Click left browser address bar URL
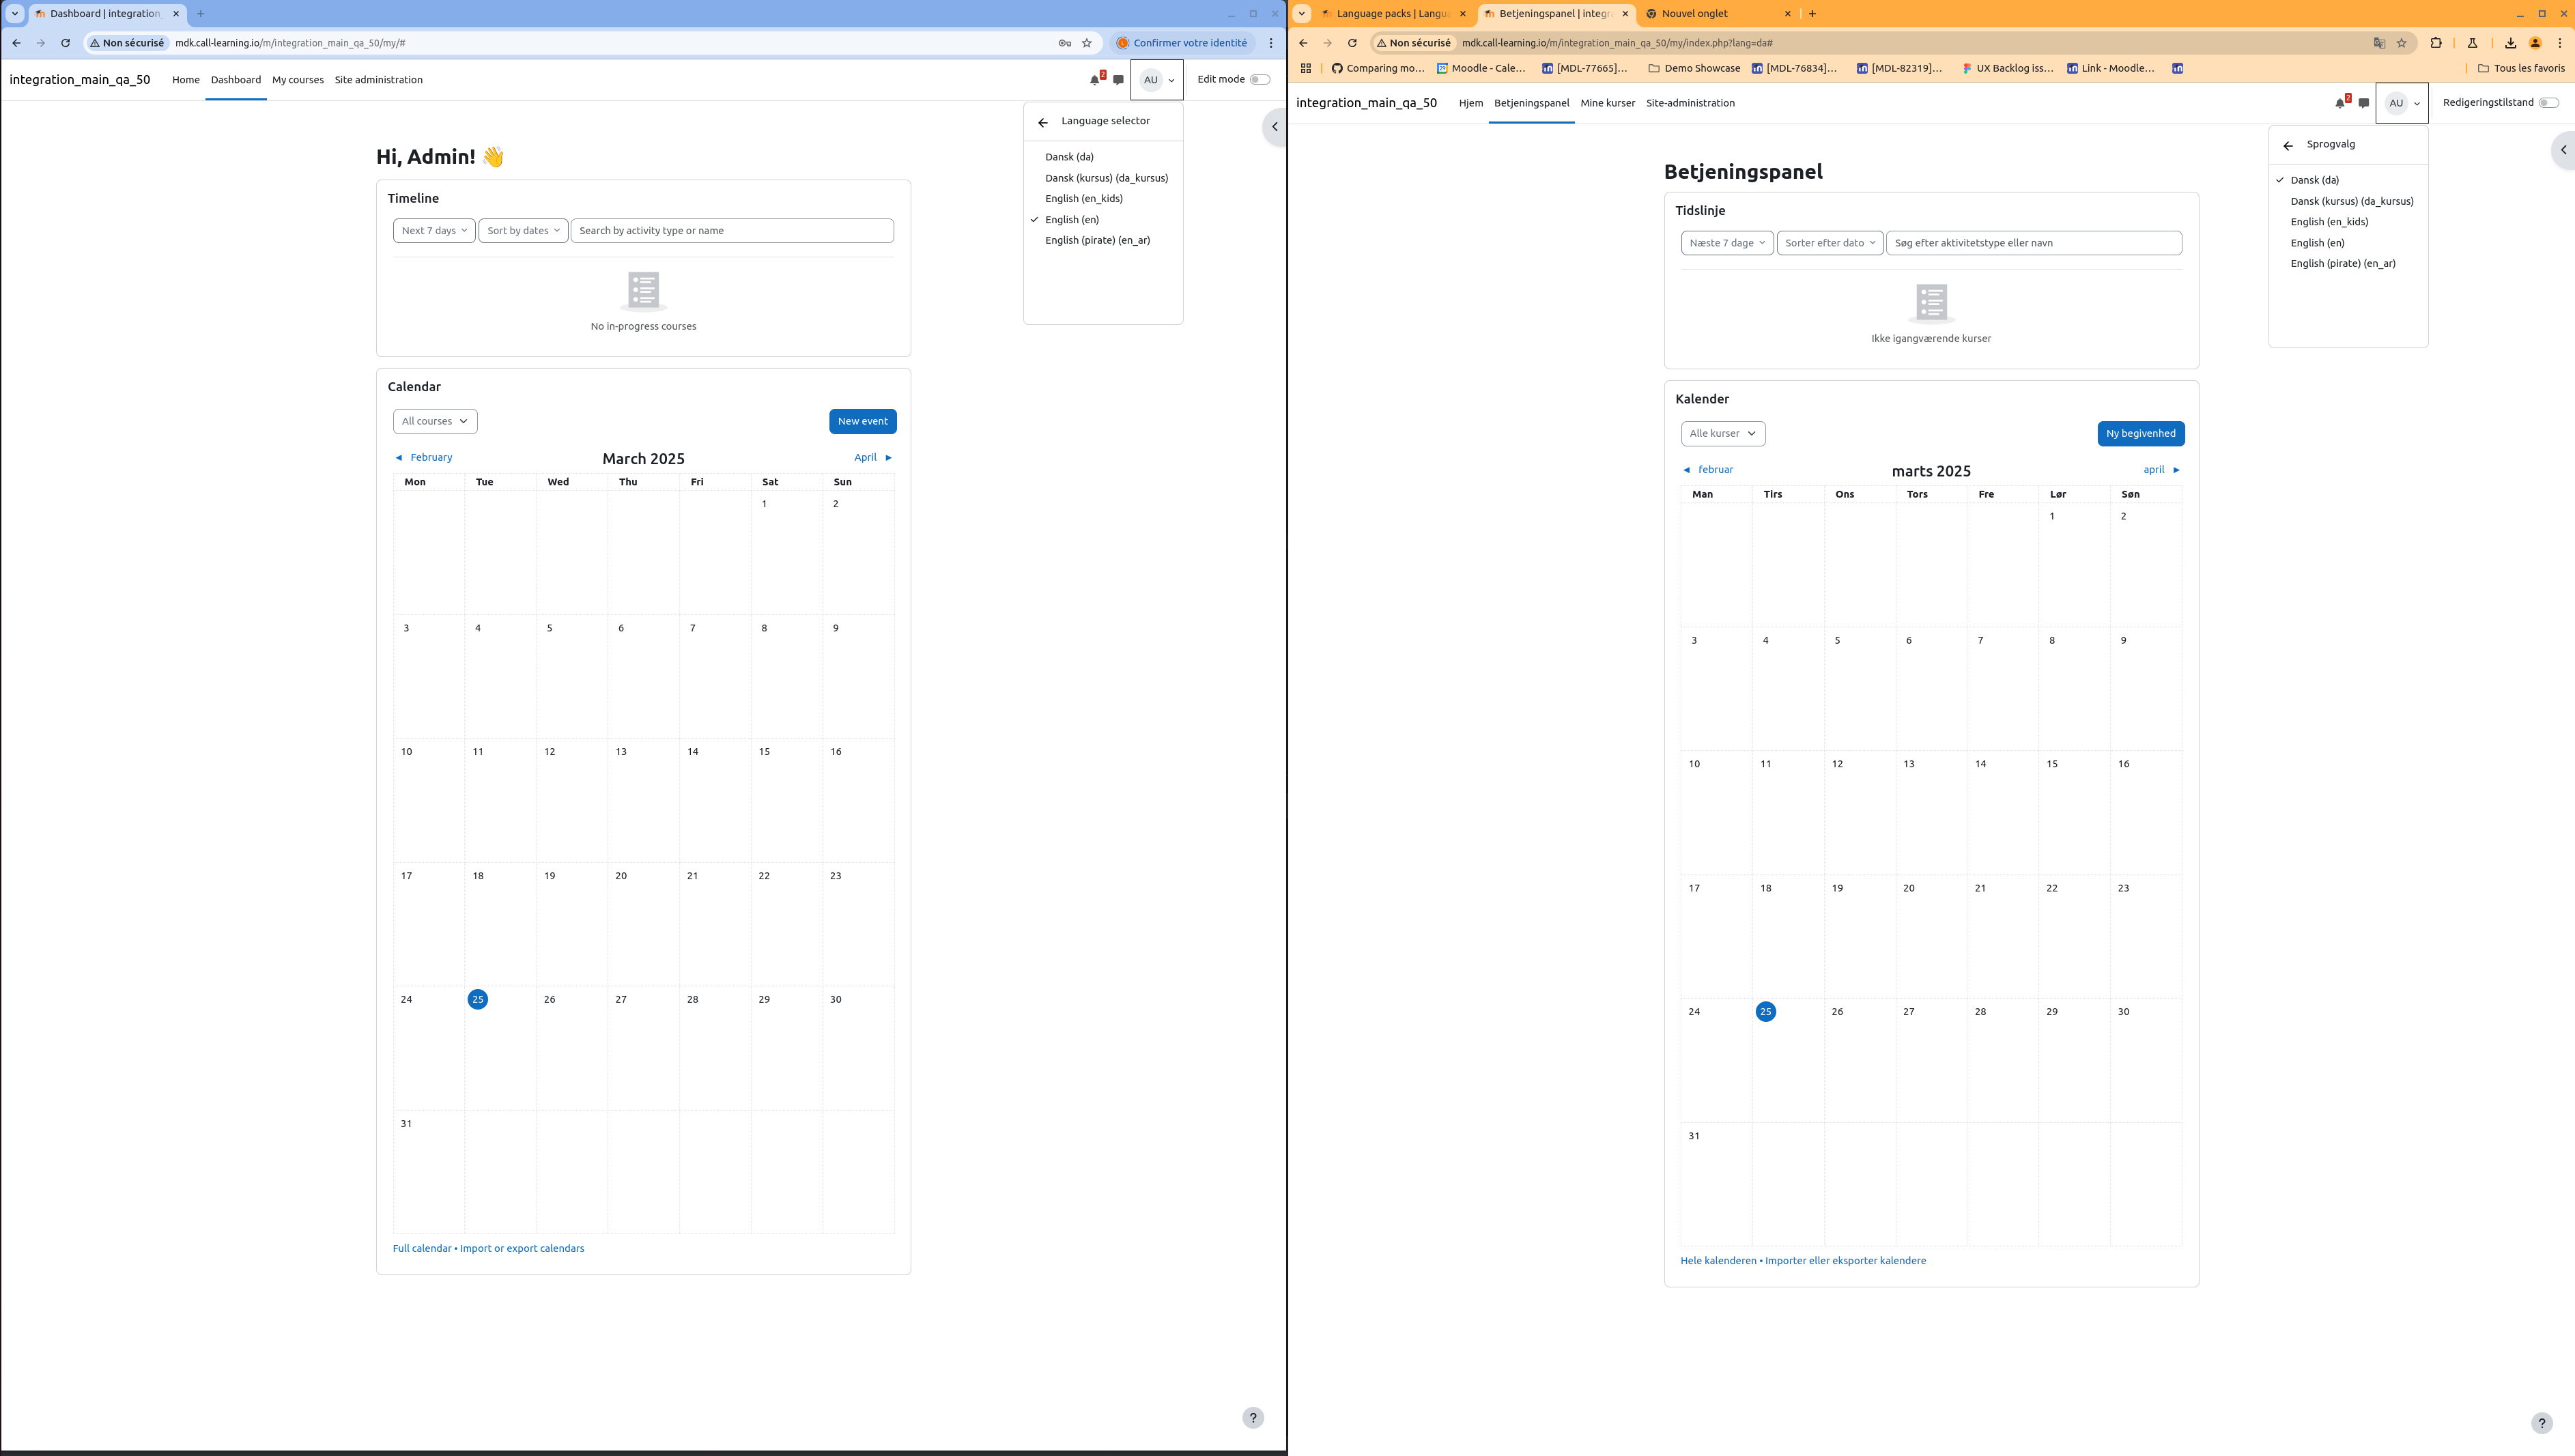2575x1456 pixels. click(290, 43)
